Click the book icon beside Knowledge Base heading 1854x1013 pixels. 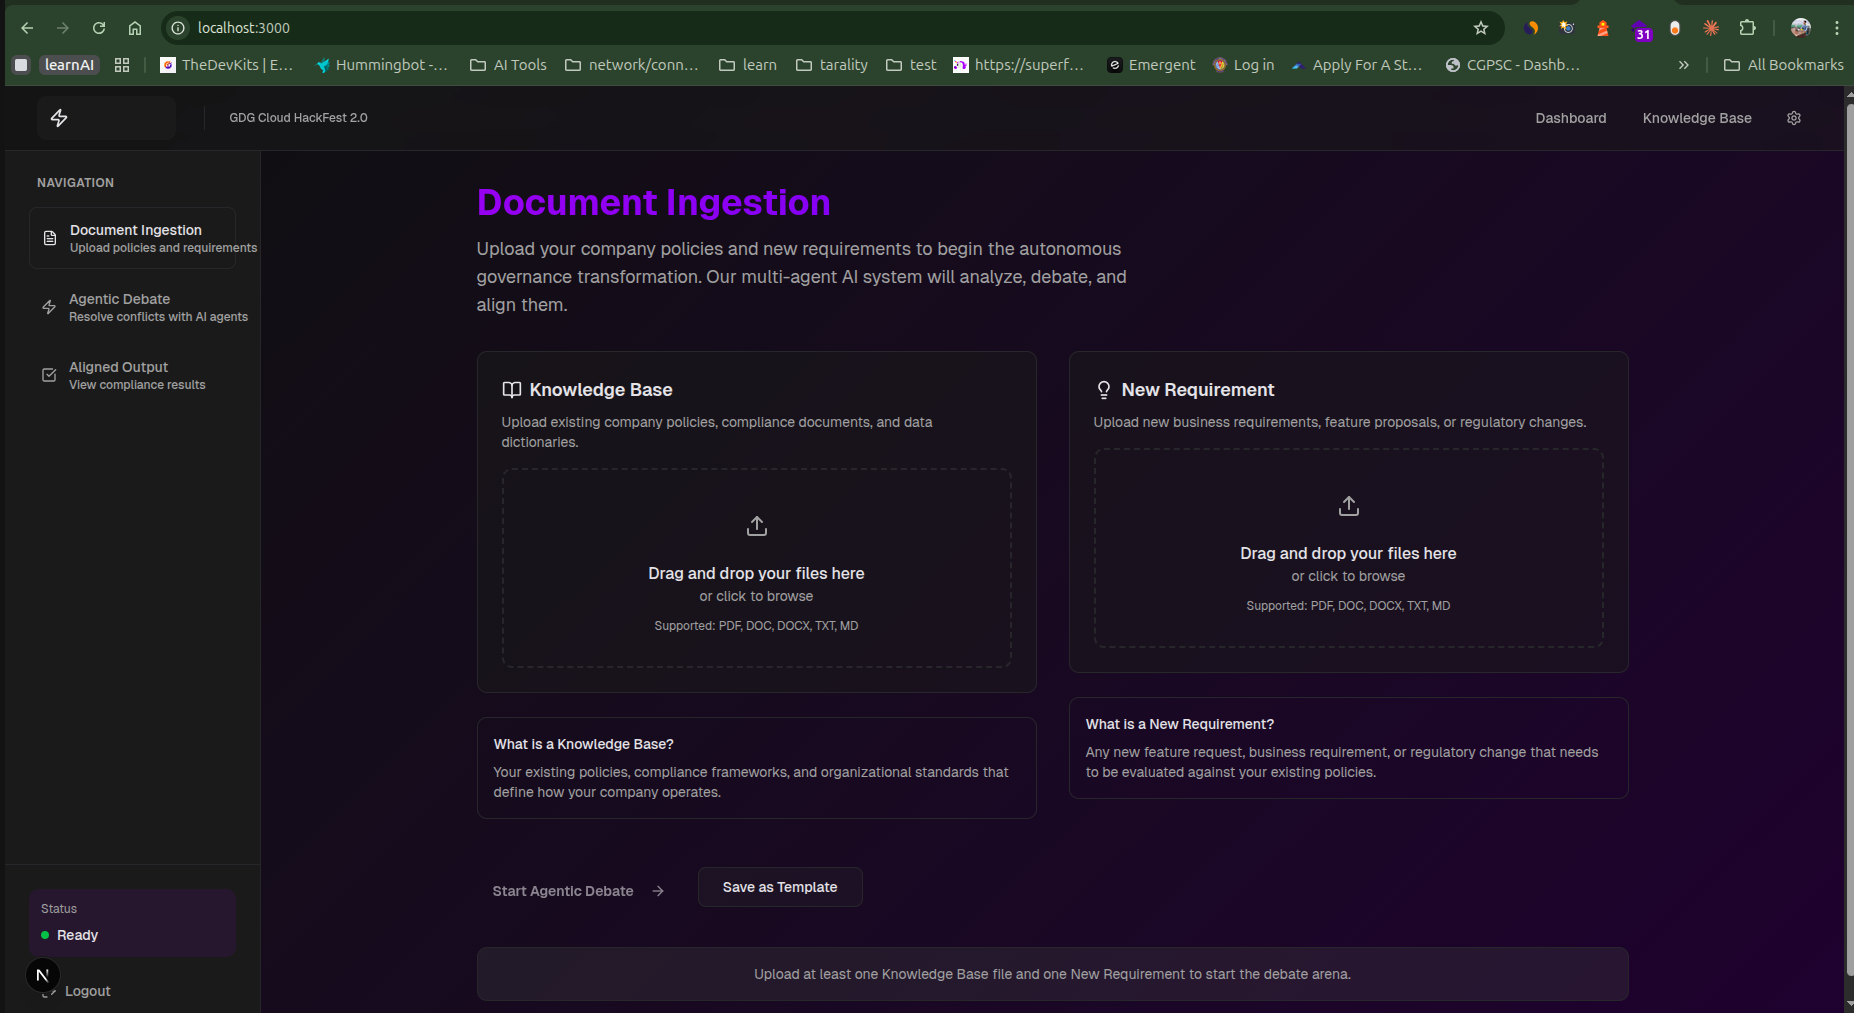(x=512, y=390)
